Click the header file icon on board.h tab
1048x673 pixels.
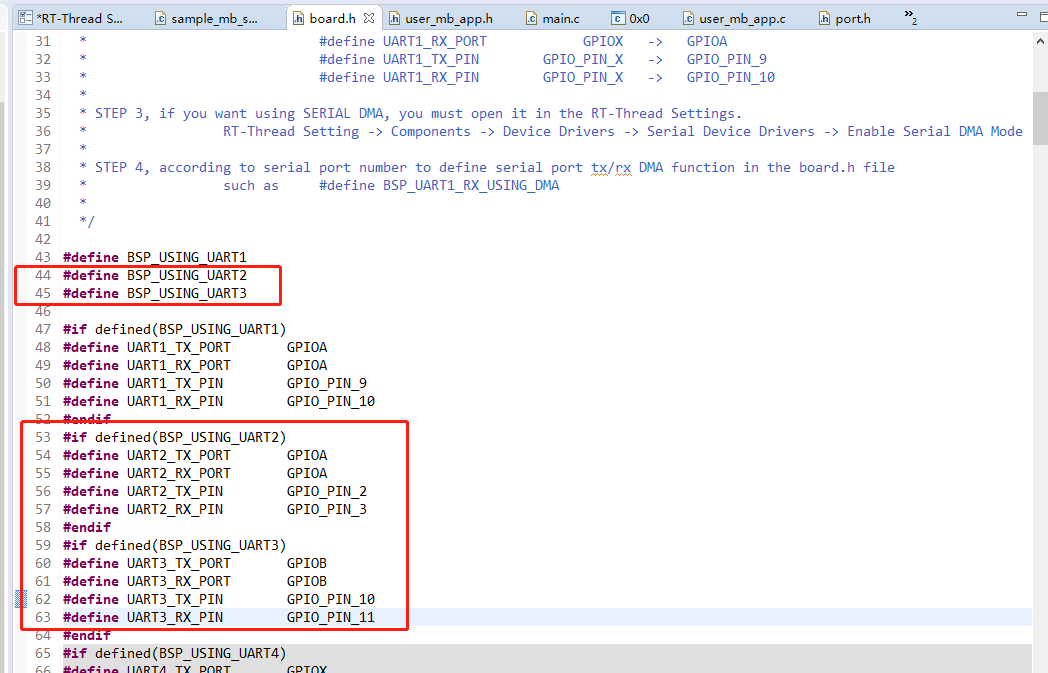point(298,17)
